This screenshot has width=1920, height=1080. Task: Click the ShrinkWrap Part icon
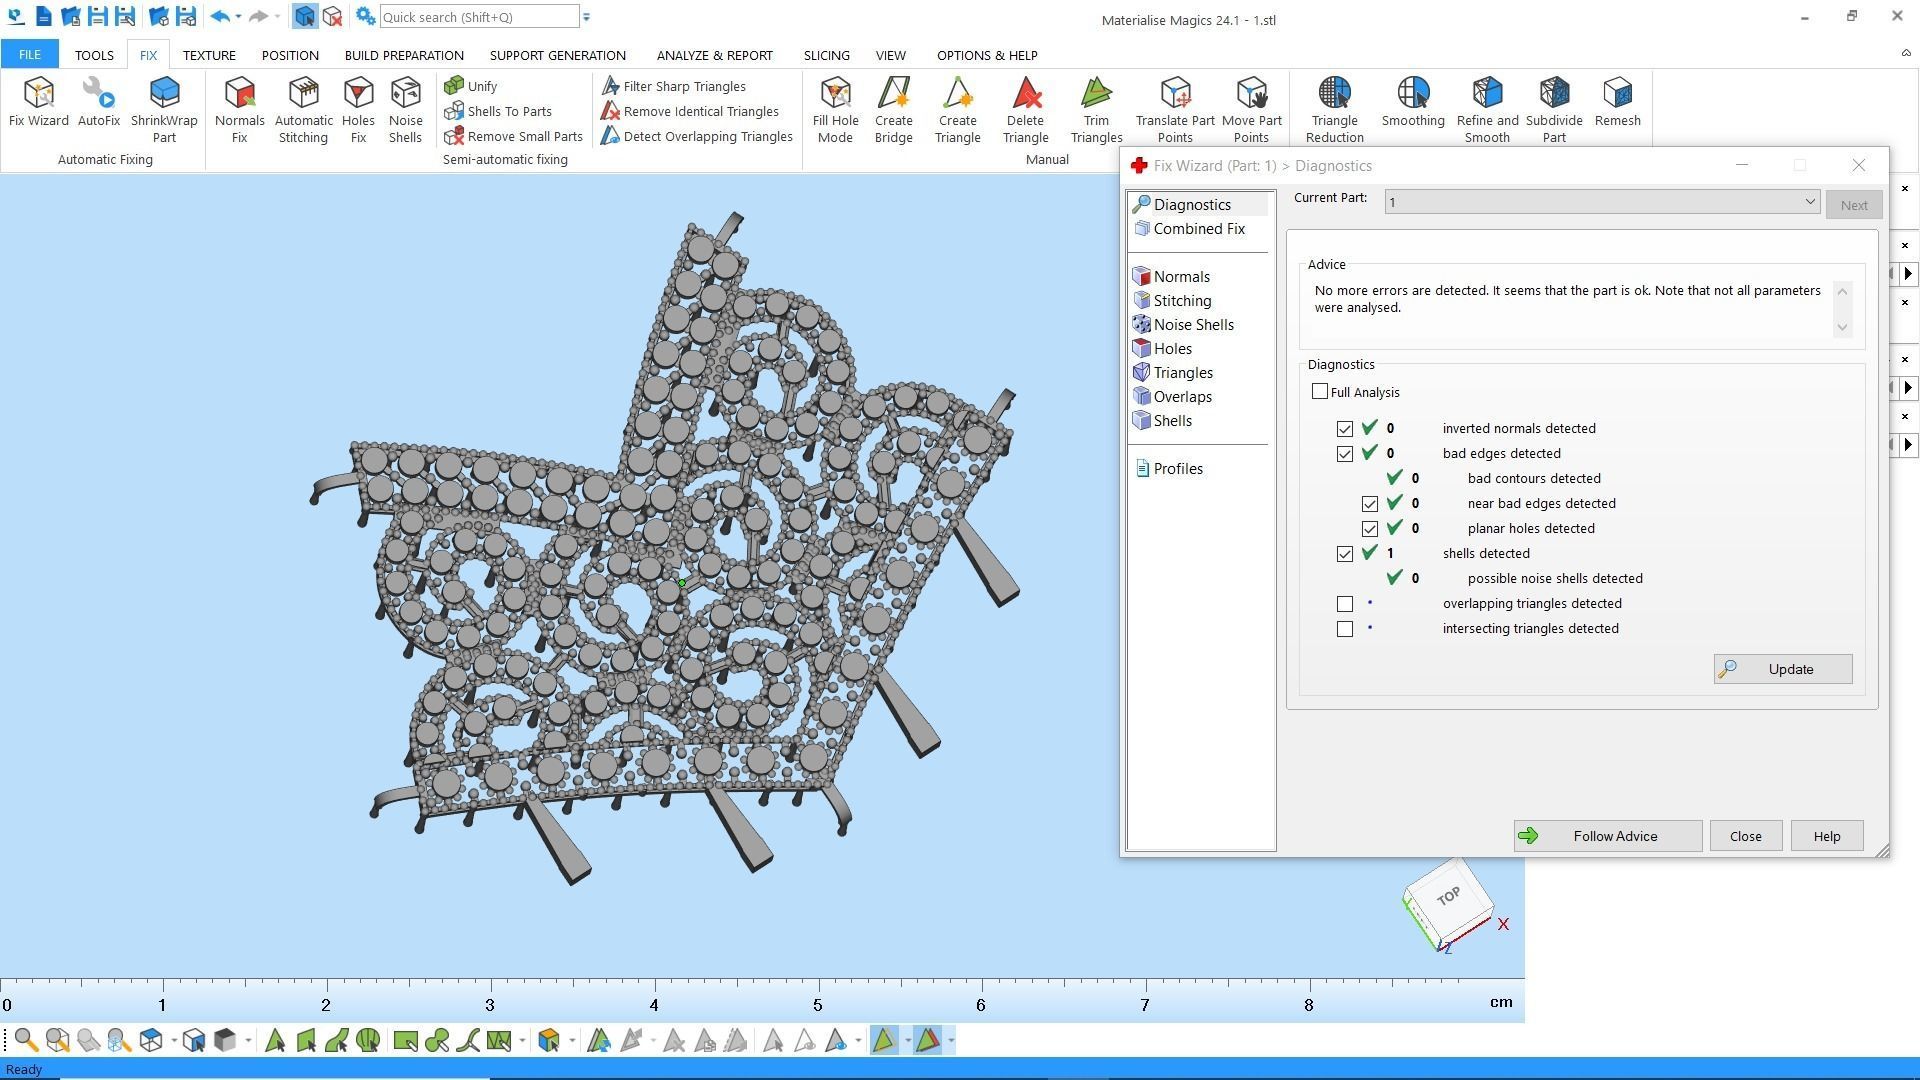[164, 108]
